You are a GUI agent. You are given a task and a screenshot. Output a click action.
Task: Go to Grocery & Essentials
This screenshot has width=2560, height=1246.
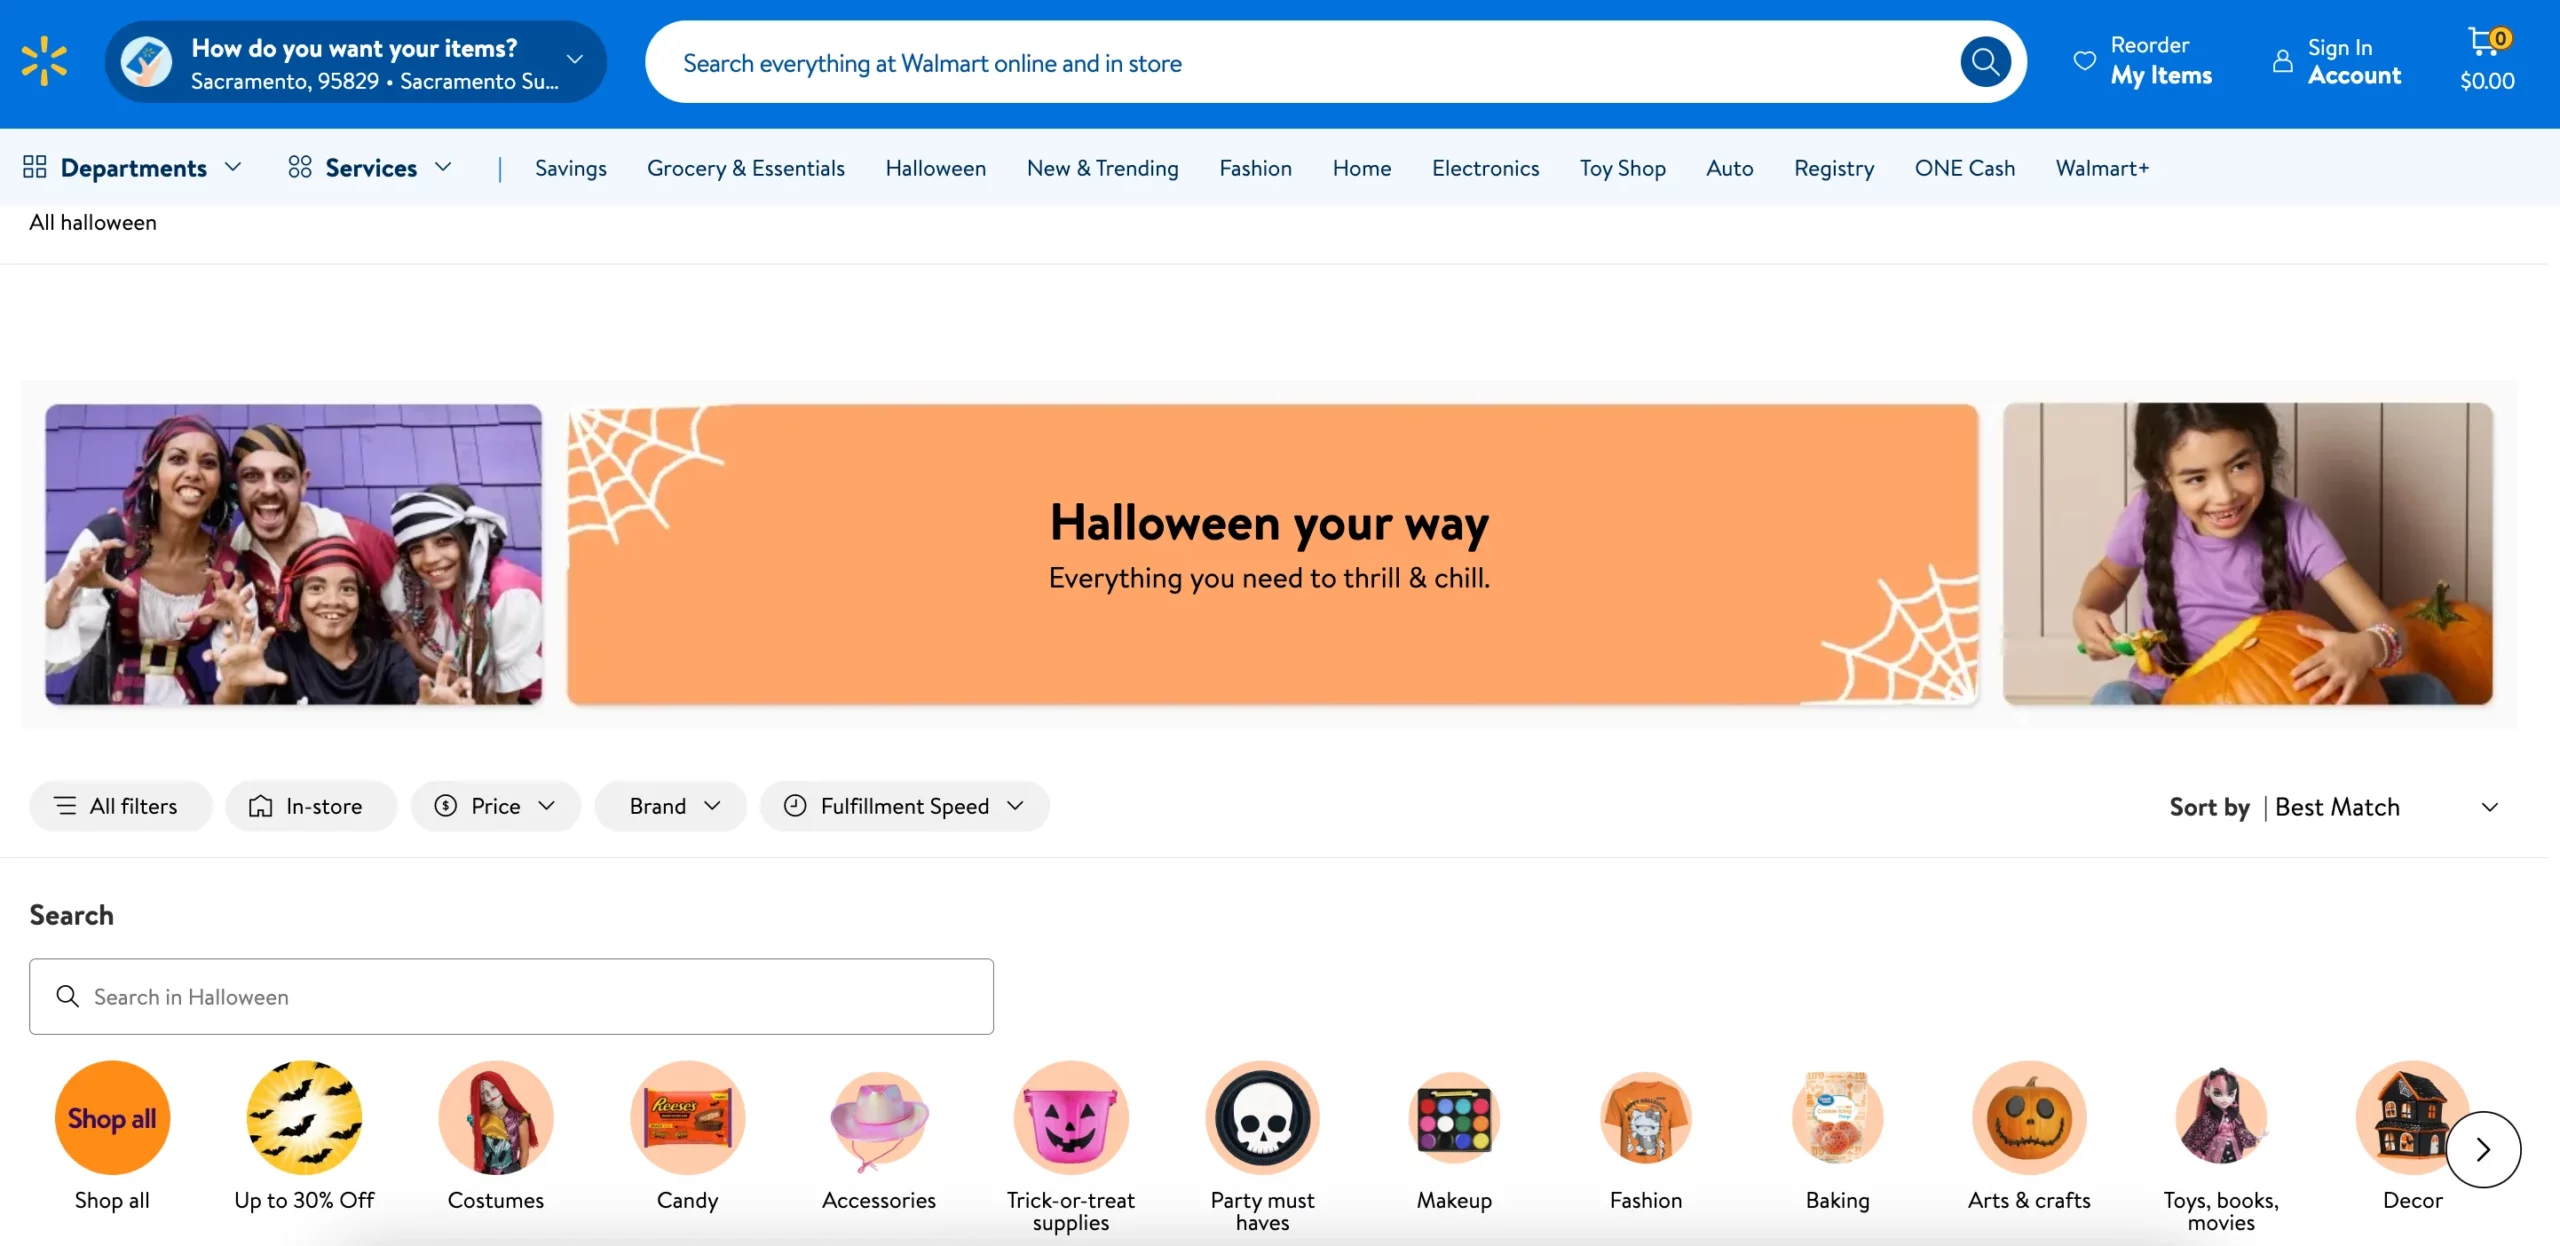[746, 168]
